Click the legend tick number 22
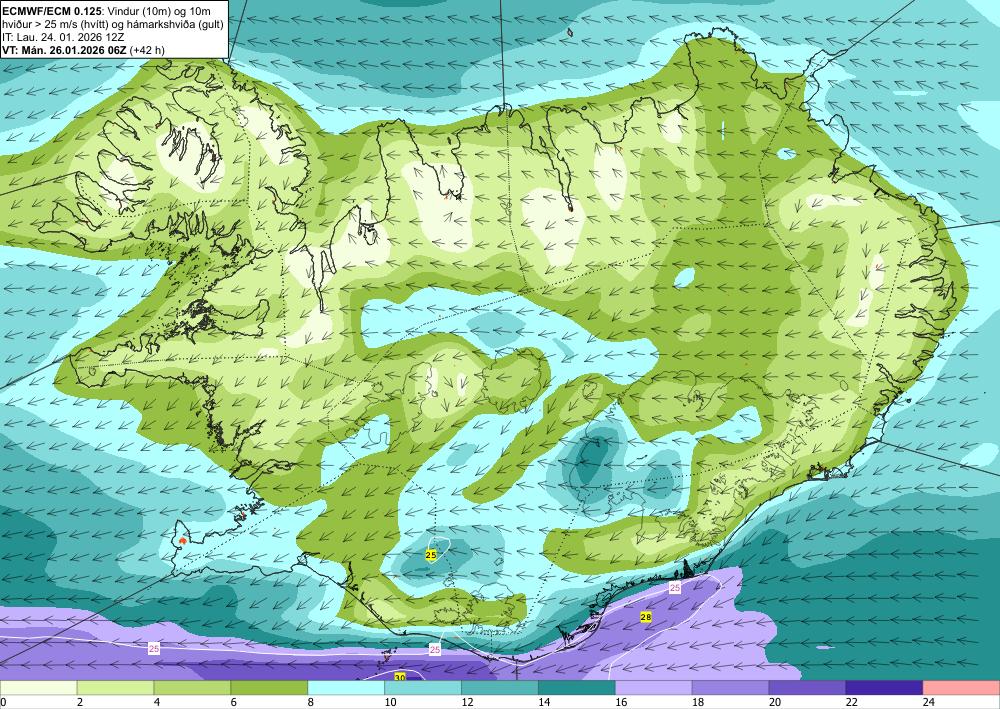Image resolution: width=1000 pixels, height=709 pixels. click(851, 702)
